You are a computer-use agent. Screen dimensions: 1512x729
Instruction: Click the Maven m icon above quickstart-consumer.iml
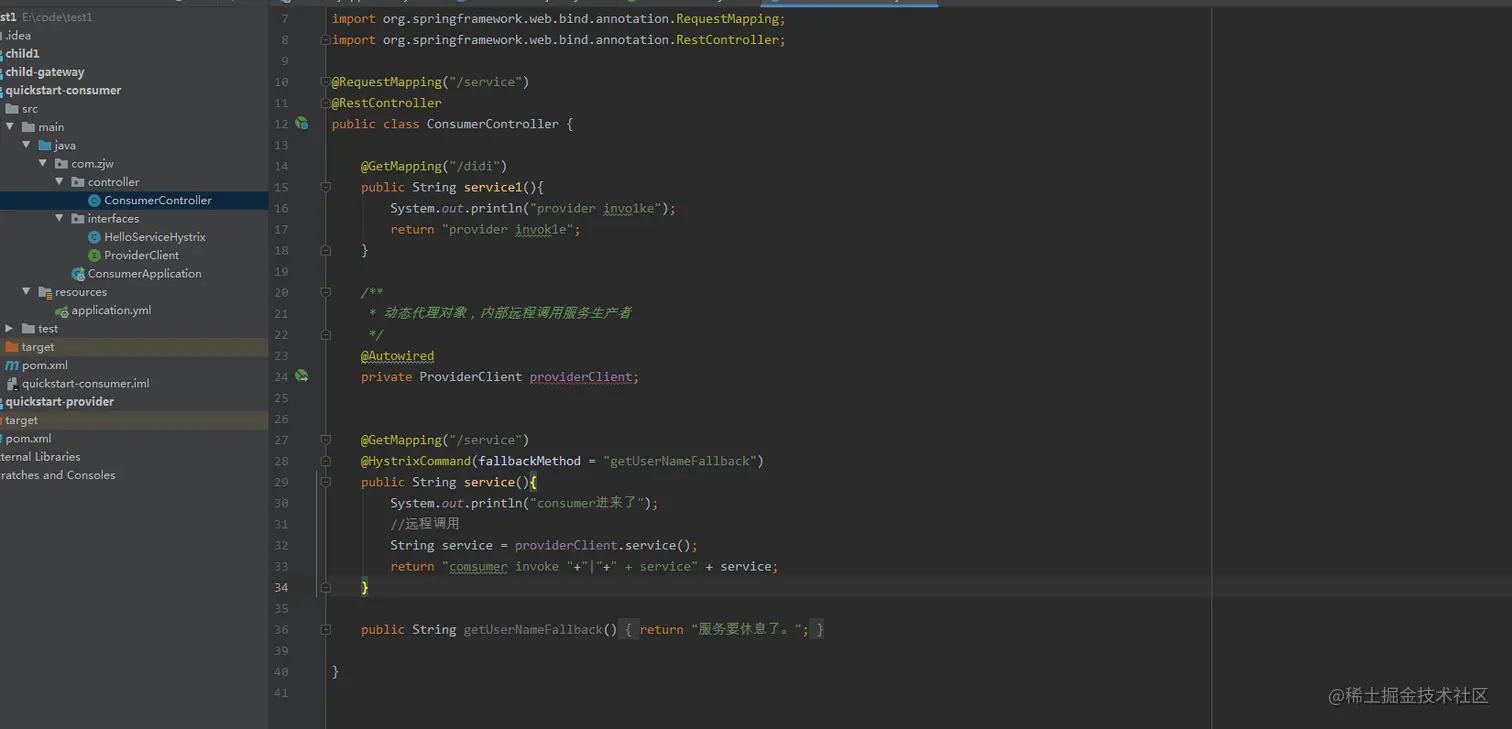tap(12, 365)
